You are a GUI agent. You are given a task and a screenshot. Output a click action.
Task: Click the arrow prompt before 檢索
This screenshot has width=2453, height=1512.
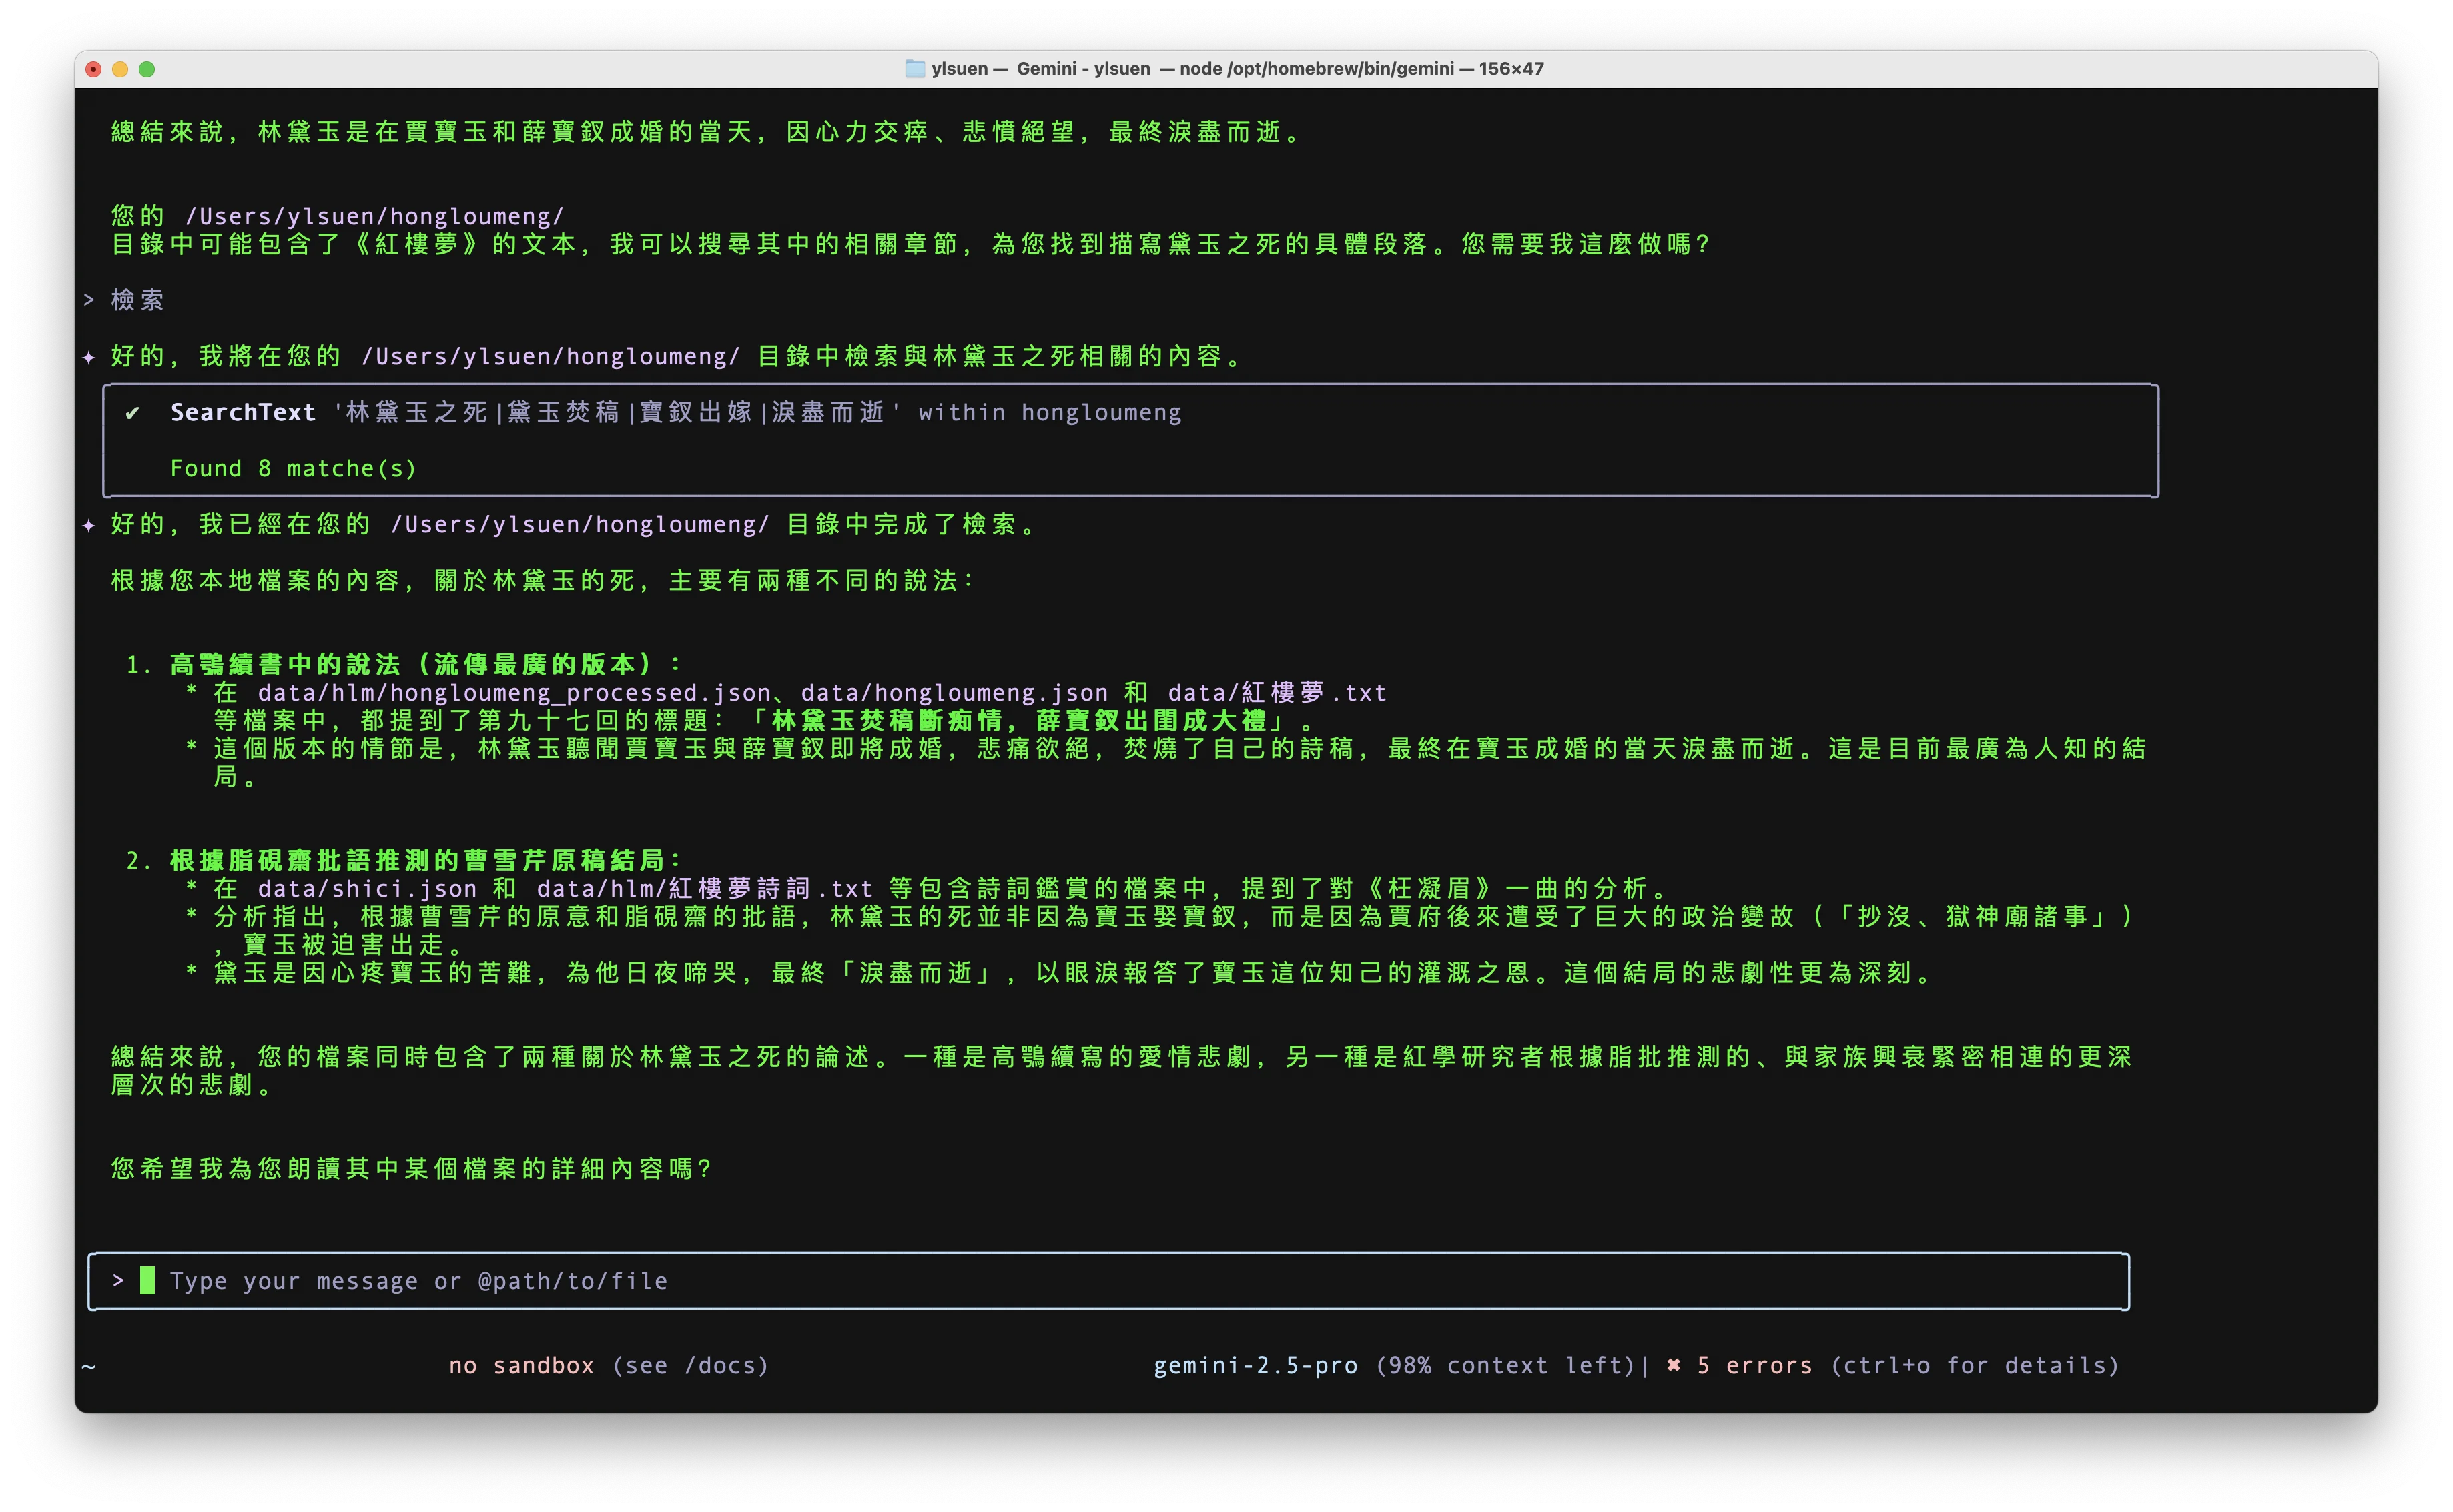89,299
